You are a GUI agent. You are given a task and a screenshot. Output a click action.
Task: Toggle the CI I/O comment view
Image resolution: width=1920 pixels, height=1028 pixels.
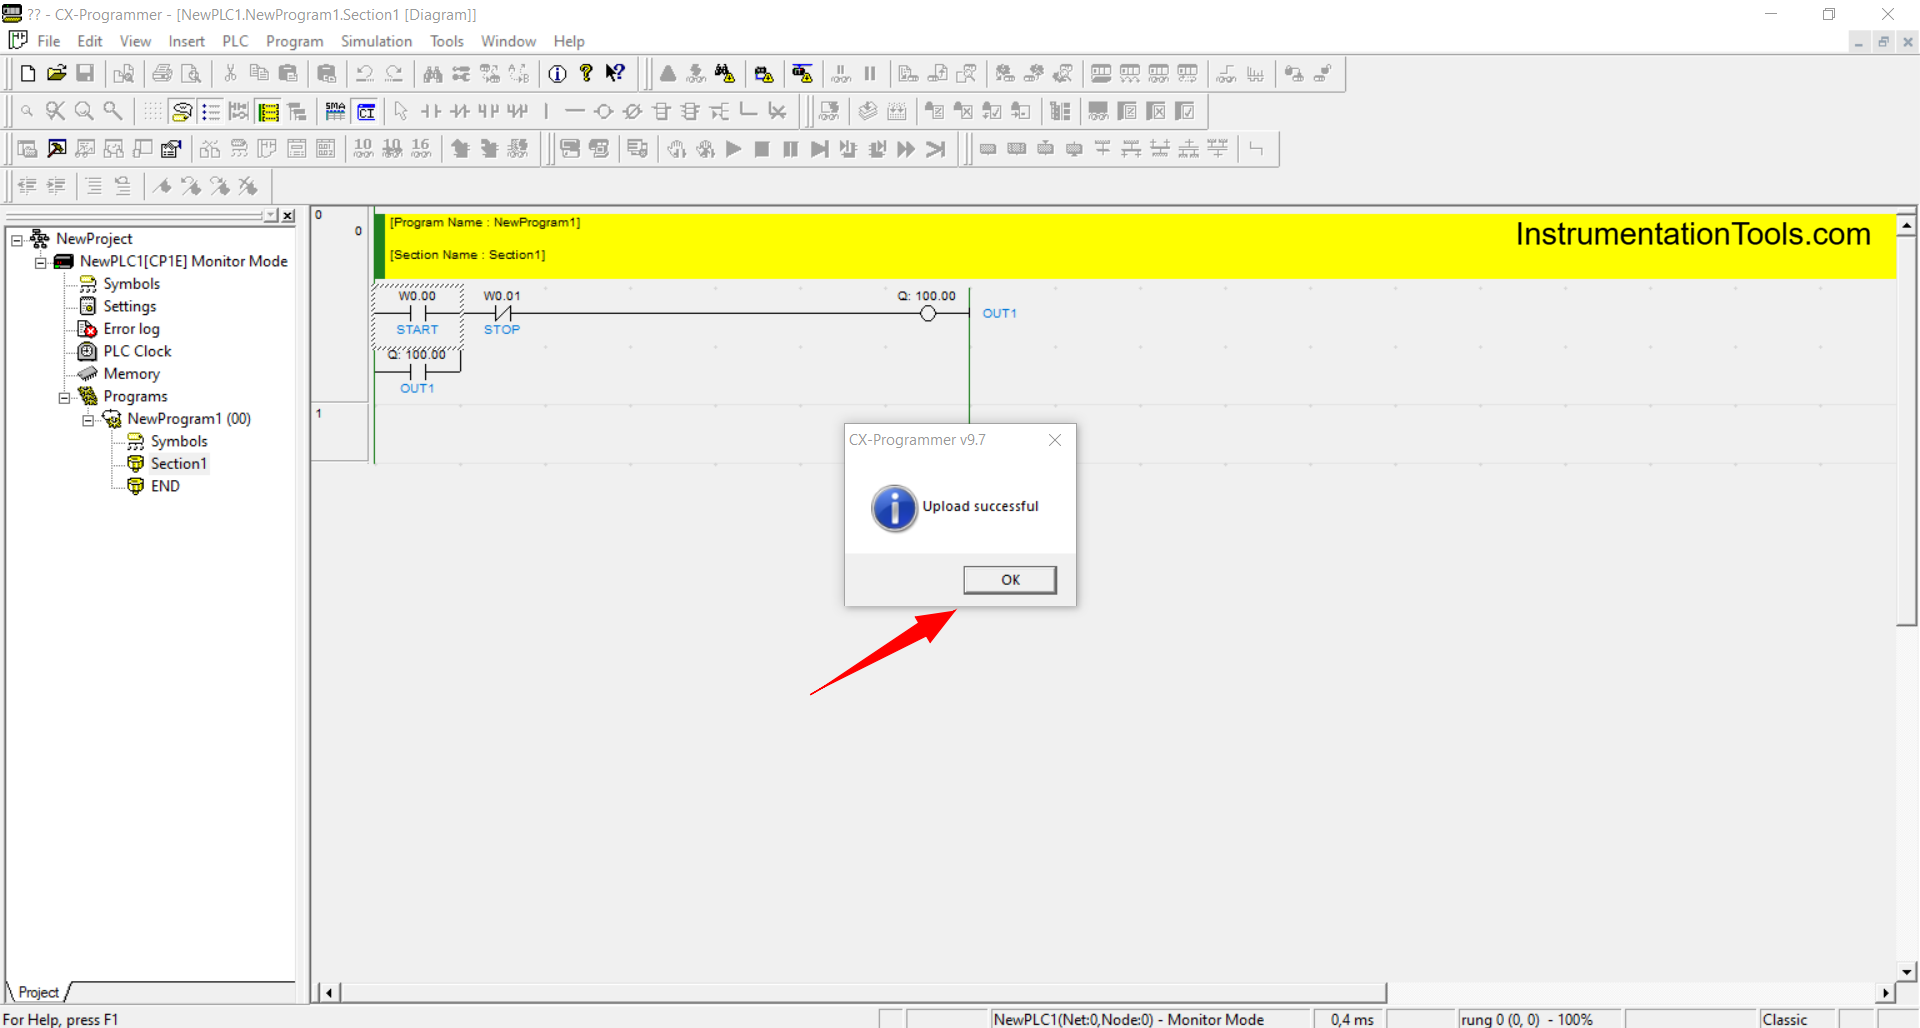[366, 111]
